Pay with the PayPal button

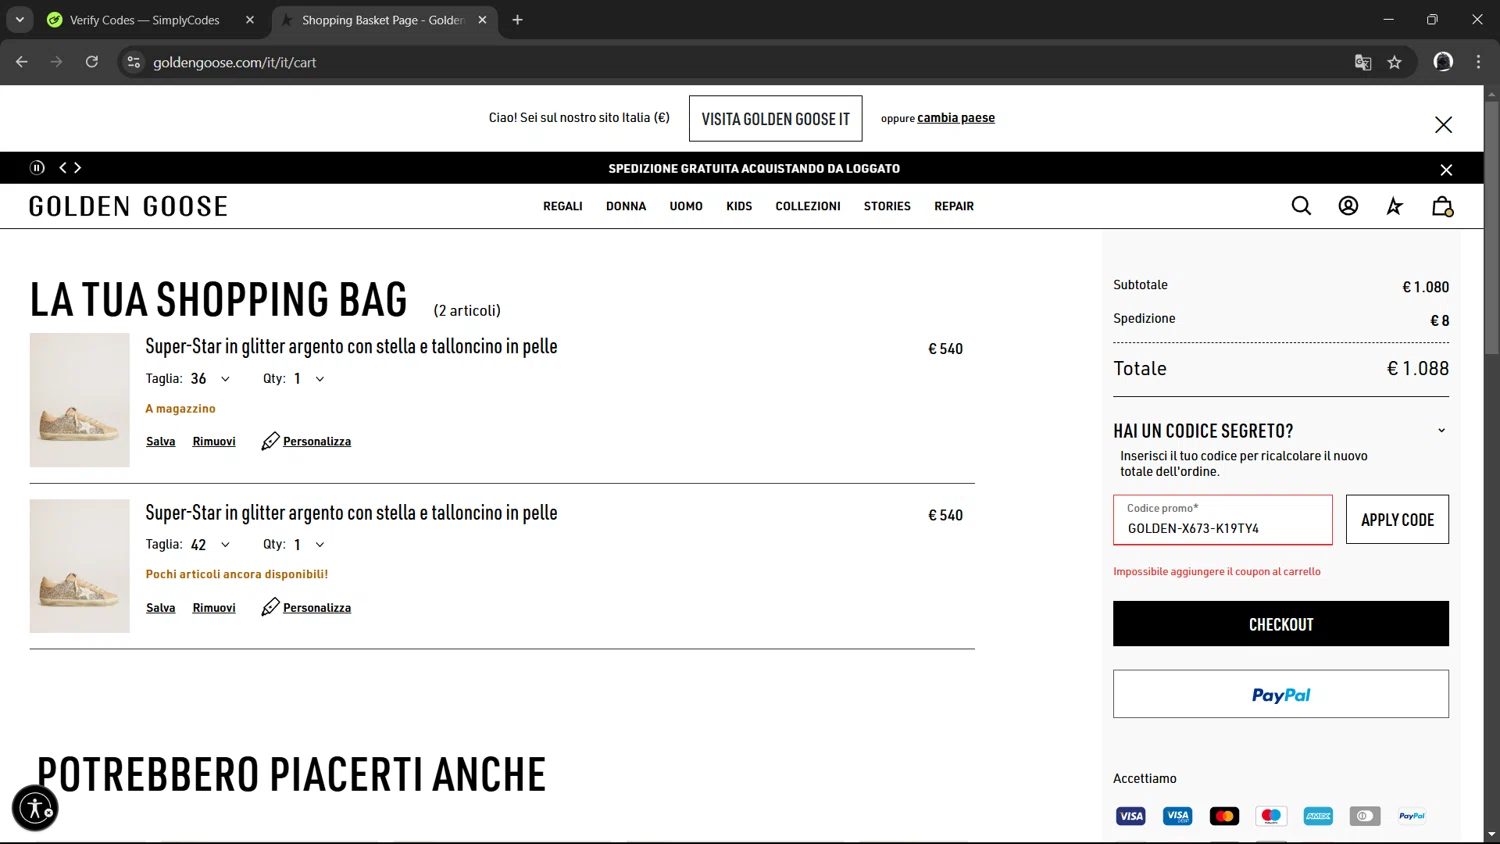coord(1281,694)
